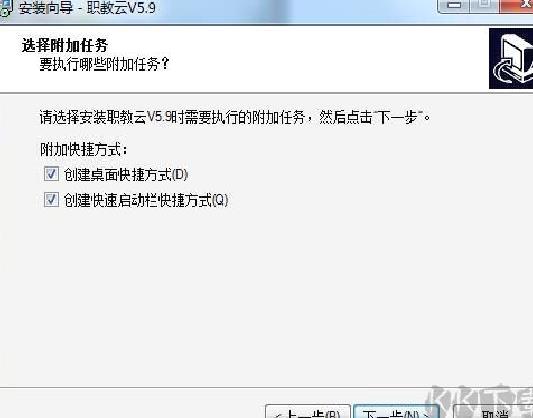This screenshot has width=533, height=418.
Task: Click the 创建桌面快捷方式(D) label text
Action: pos(126,175)
